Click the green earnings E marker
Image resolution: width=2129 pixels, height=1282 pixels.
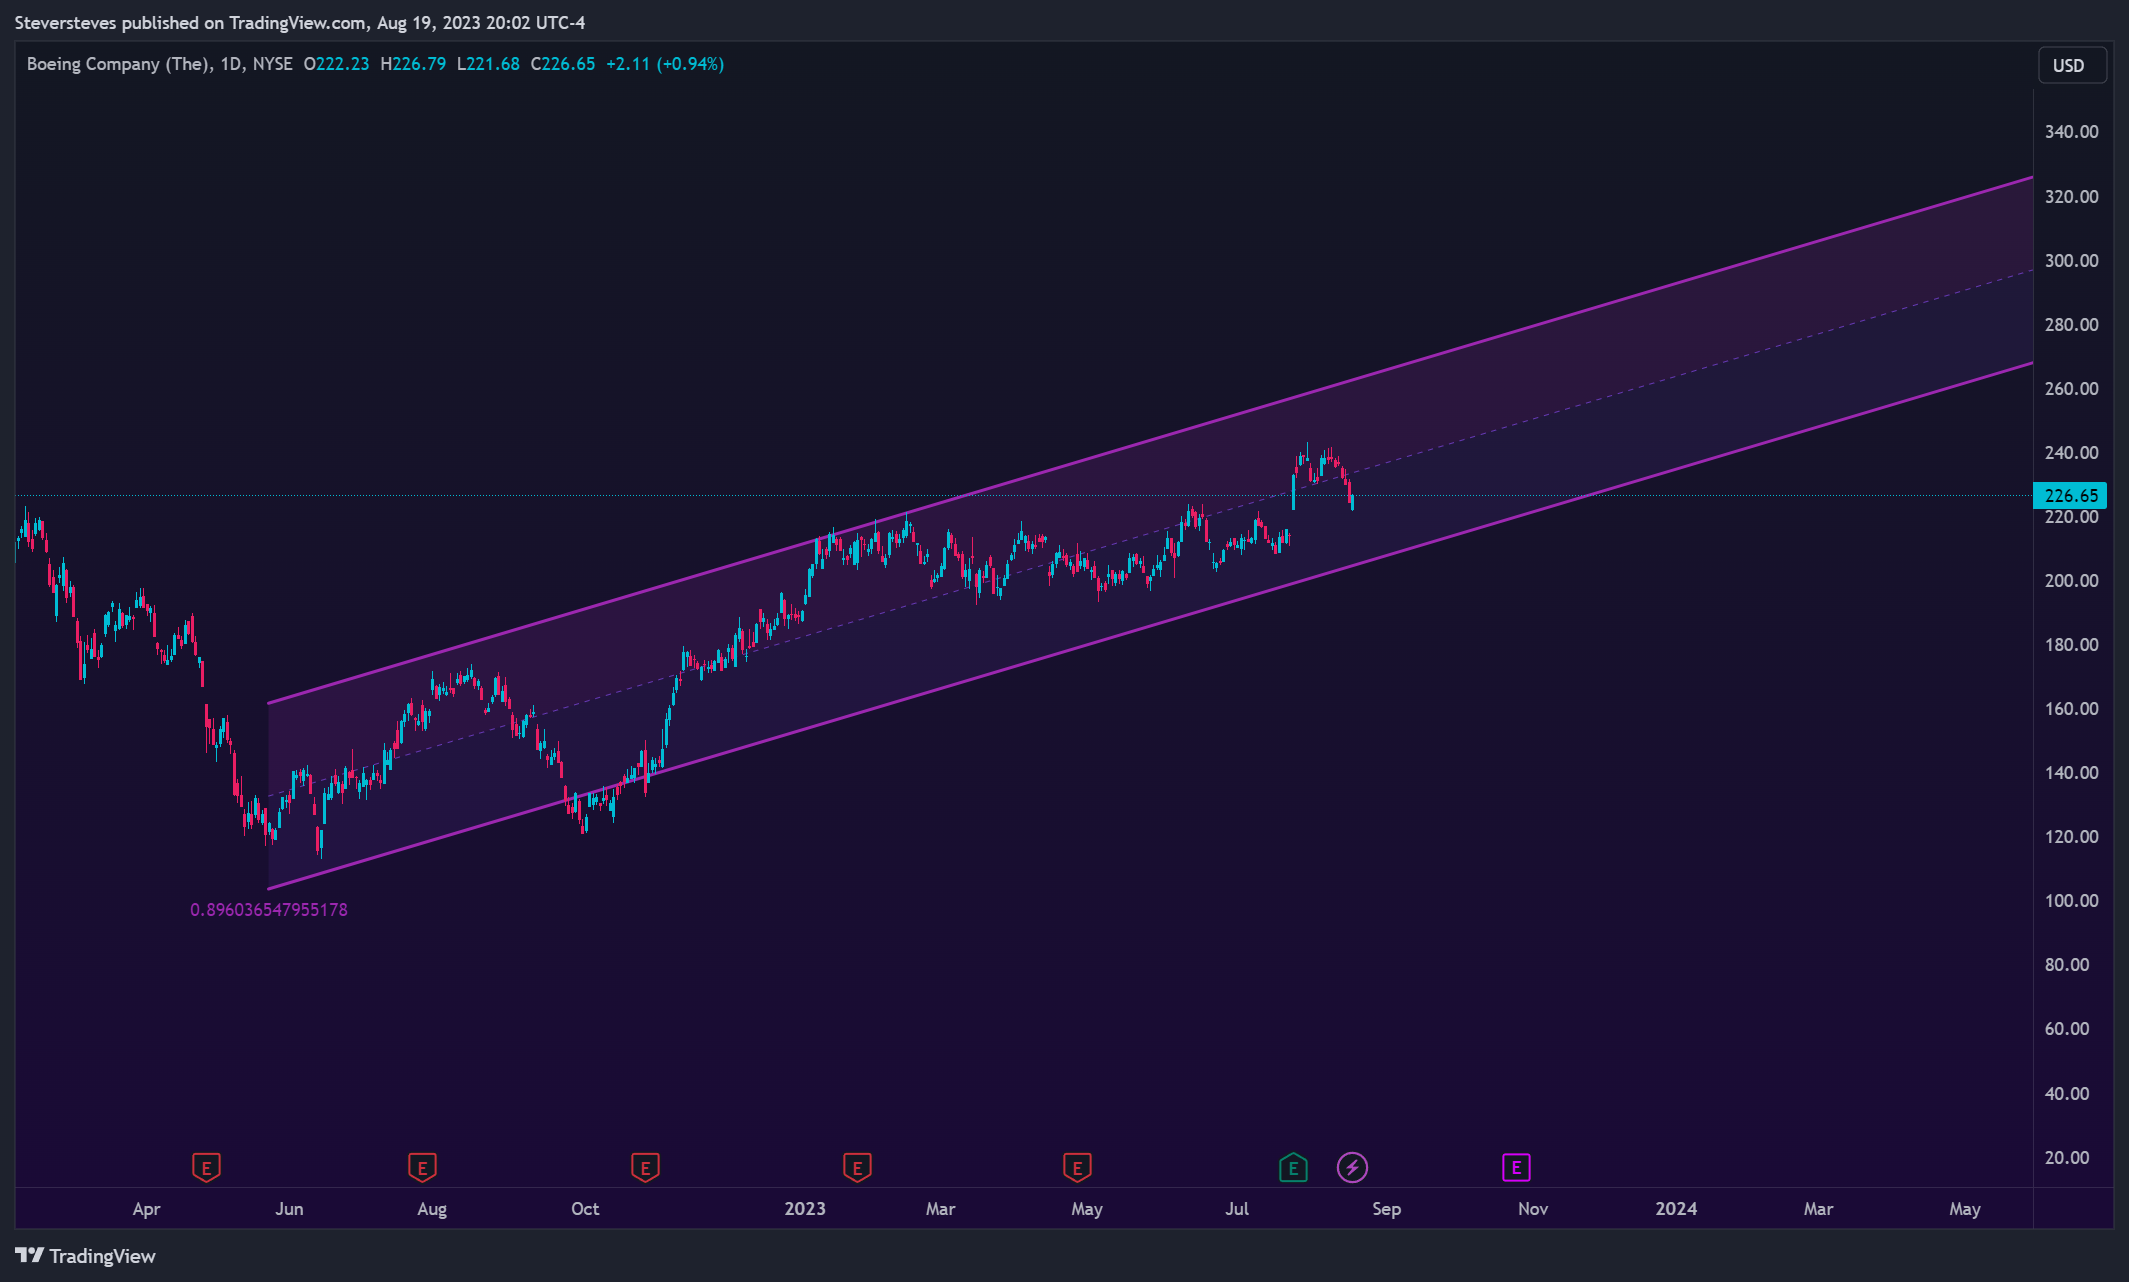(x=1293, y=1167)
